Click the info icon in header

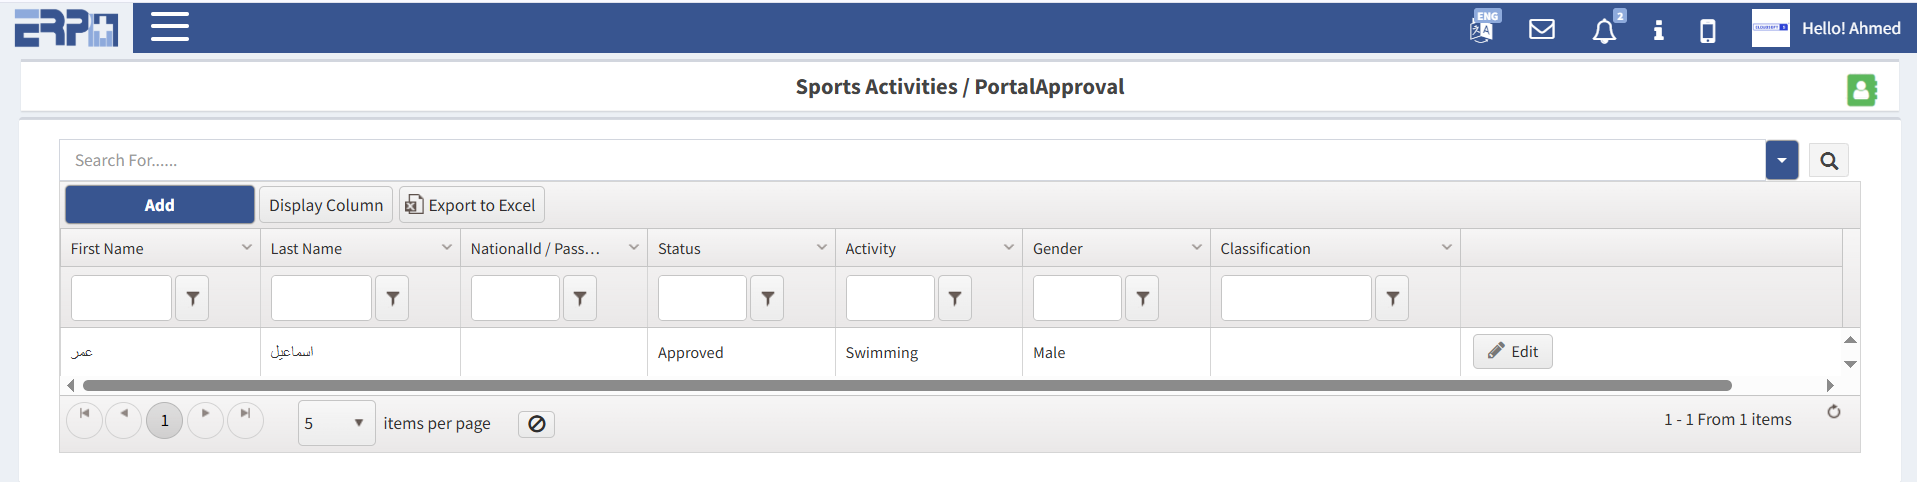(1658, 30)
